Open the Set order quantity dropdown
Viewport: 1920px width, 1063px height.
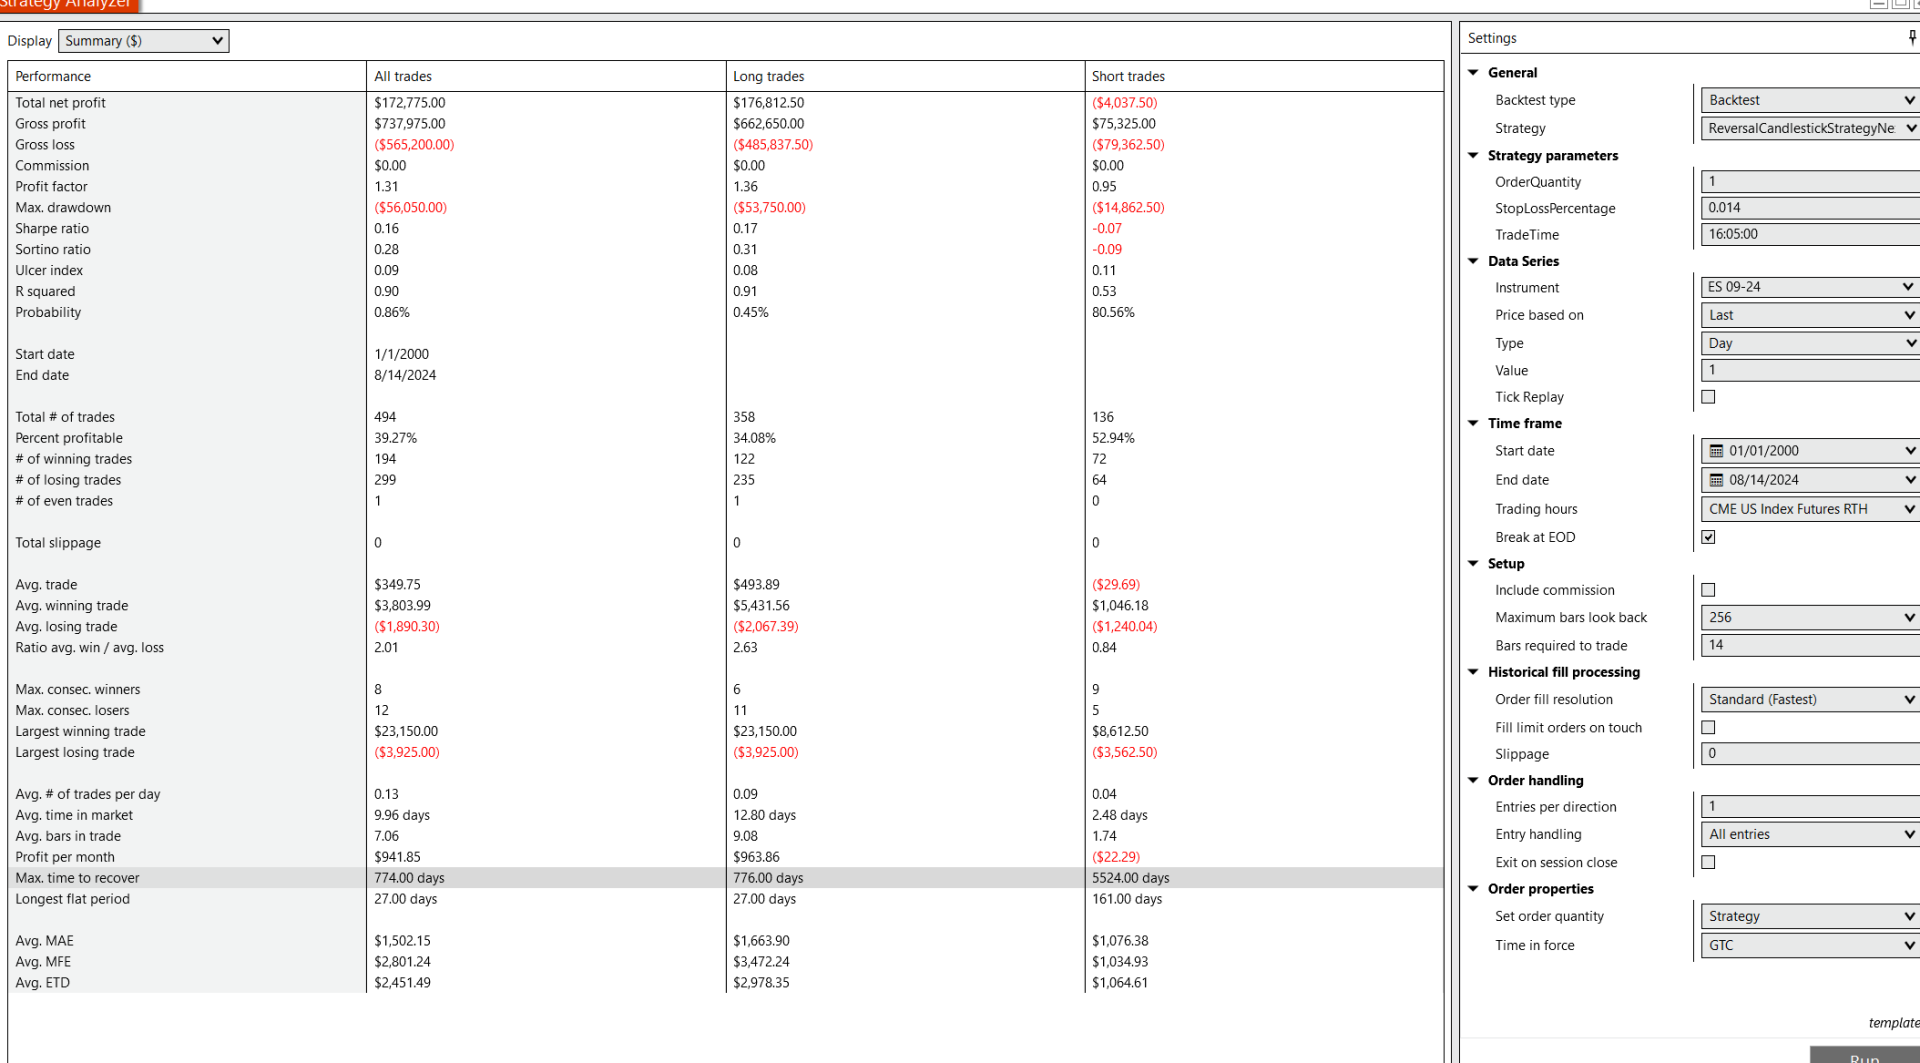pyautogui.click(x=1810, y=917)
